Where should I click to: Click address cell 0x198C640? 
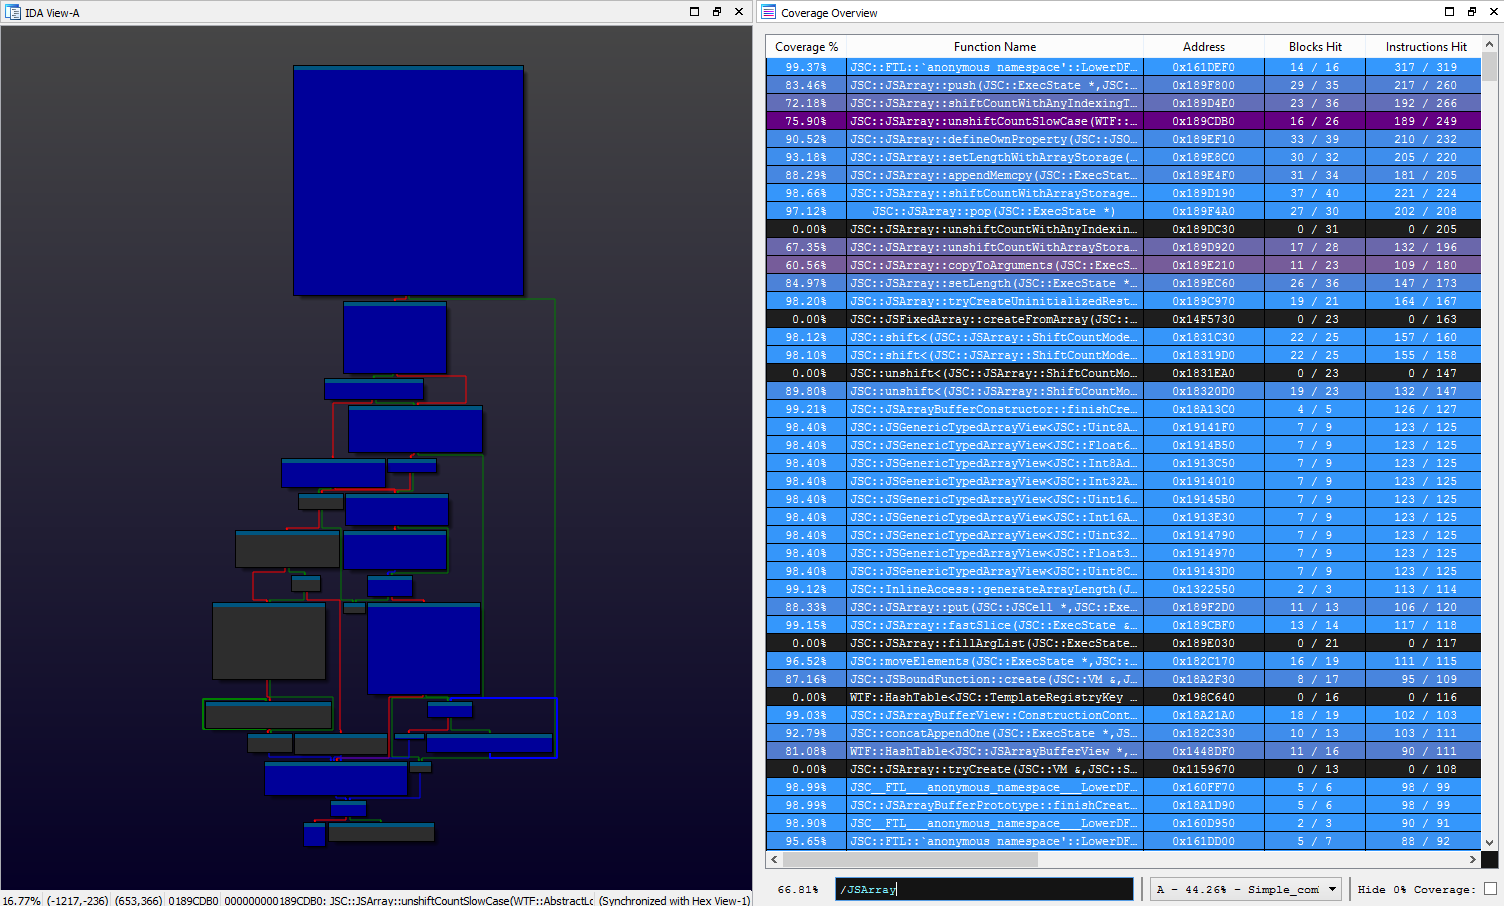[1203, 697]
